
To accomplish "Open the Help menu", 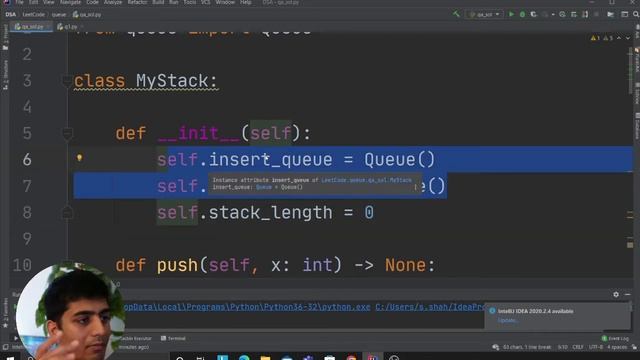I will [245, 2].
